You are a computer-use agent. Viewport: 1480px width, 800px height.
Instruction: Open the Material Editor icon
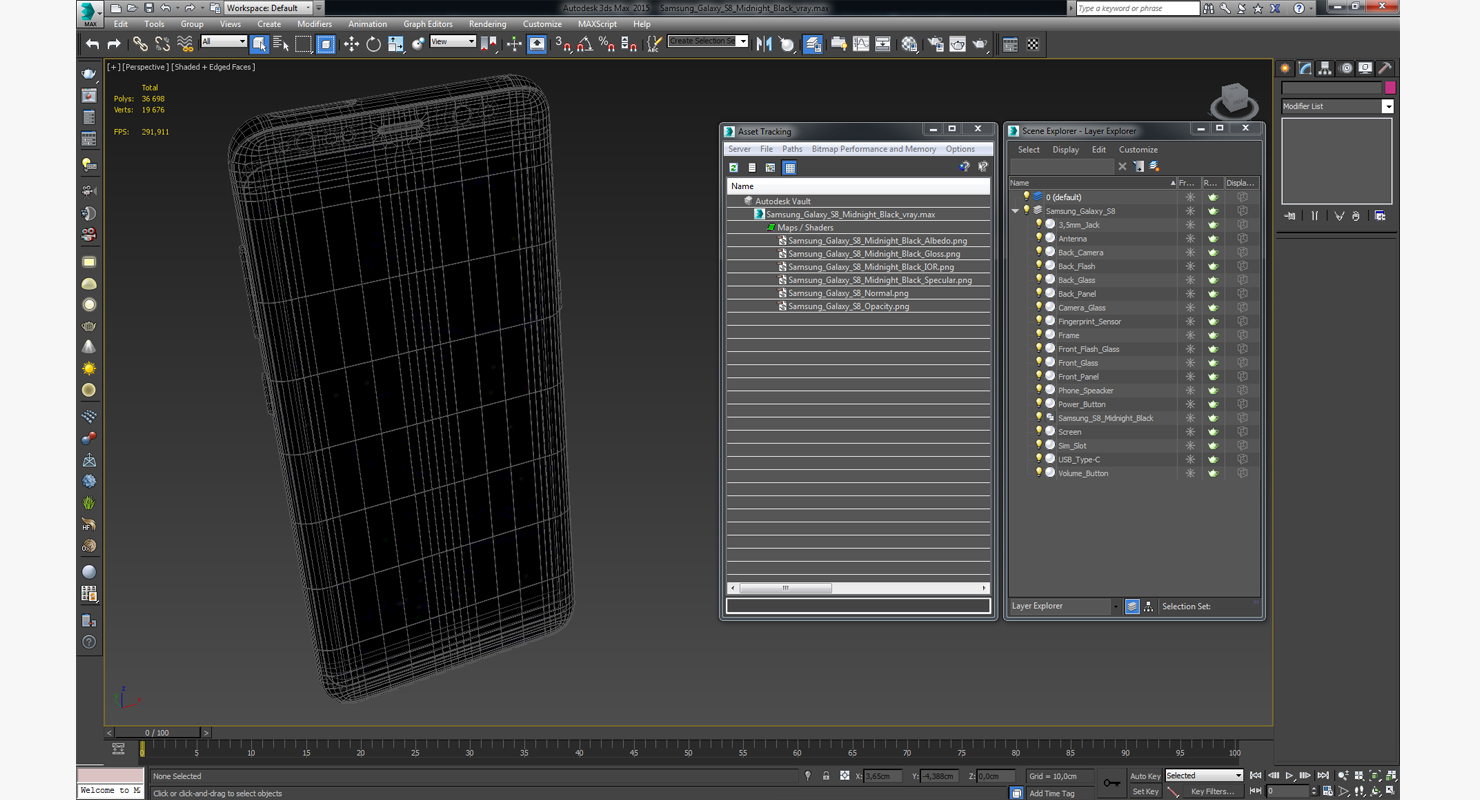(909, 44)
